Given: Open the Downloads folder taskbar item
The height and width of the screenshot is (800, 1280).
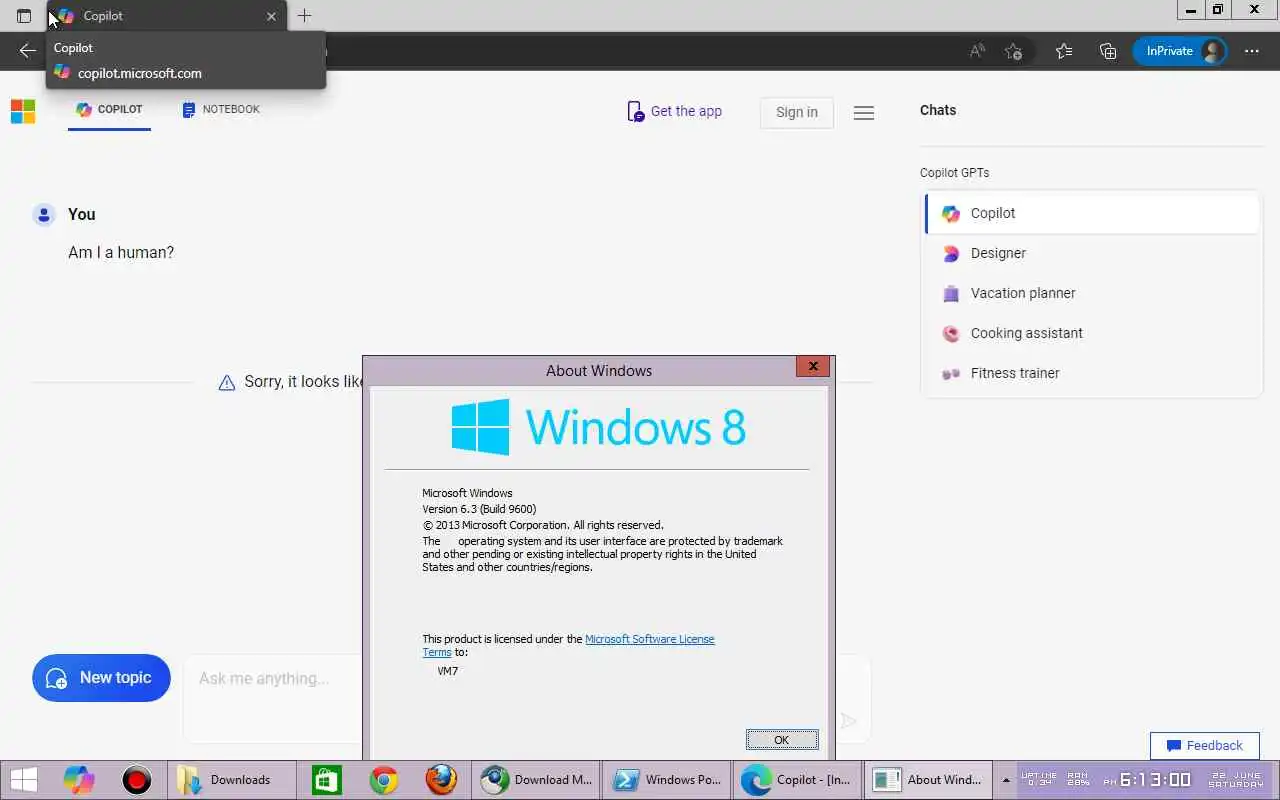Looking at the screenshot, I should coord(232,780).
